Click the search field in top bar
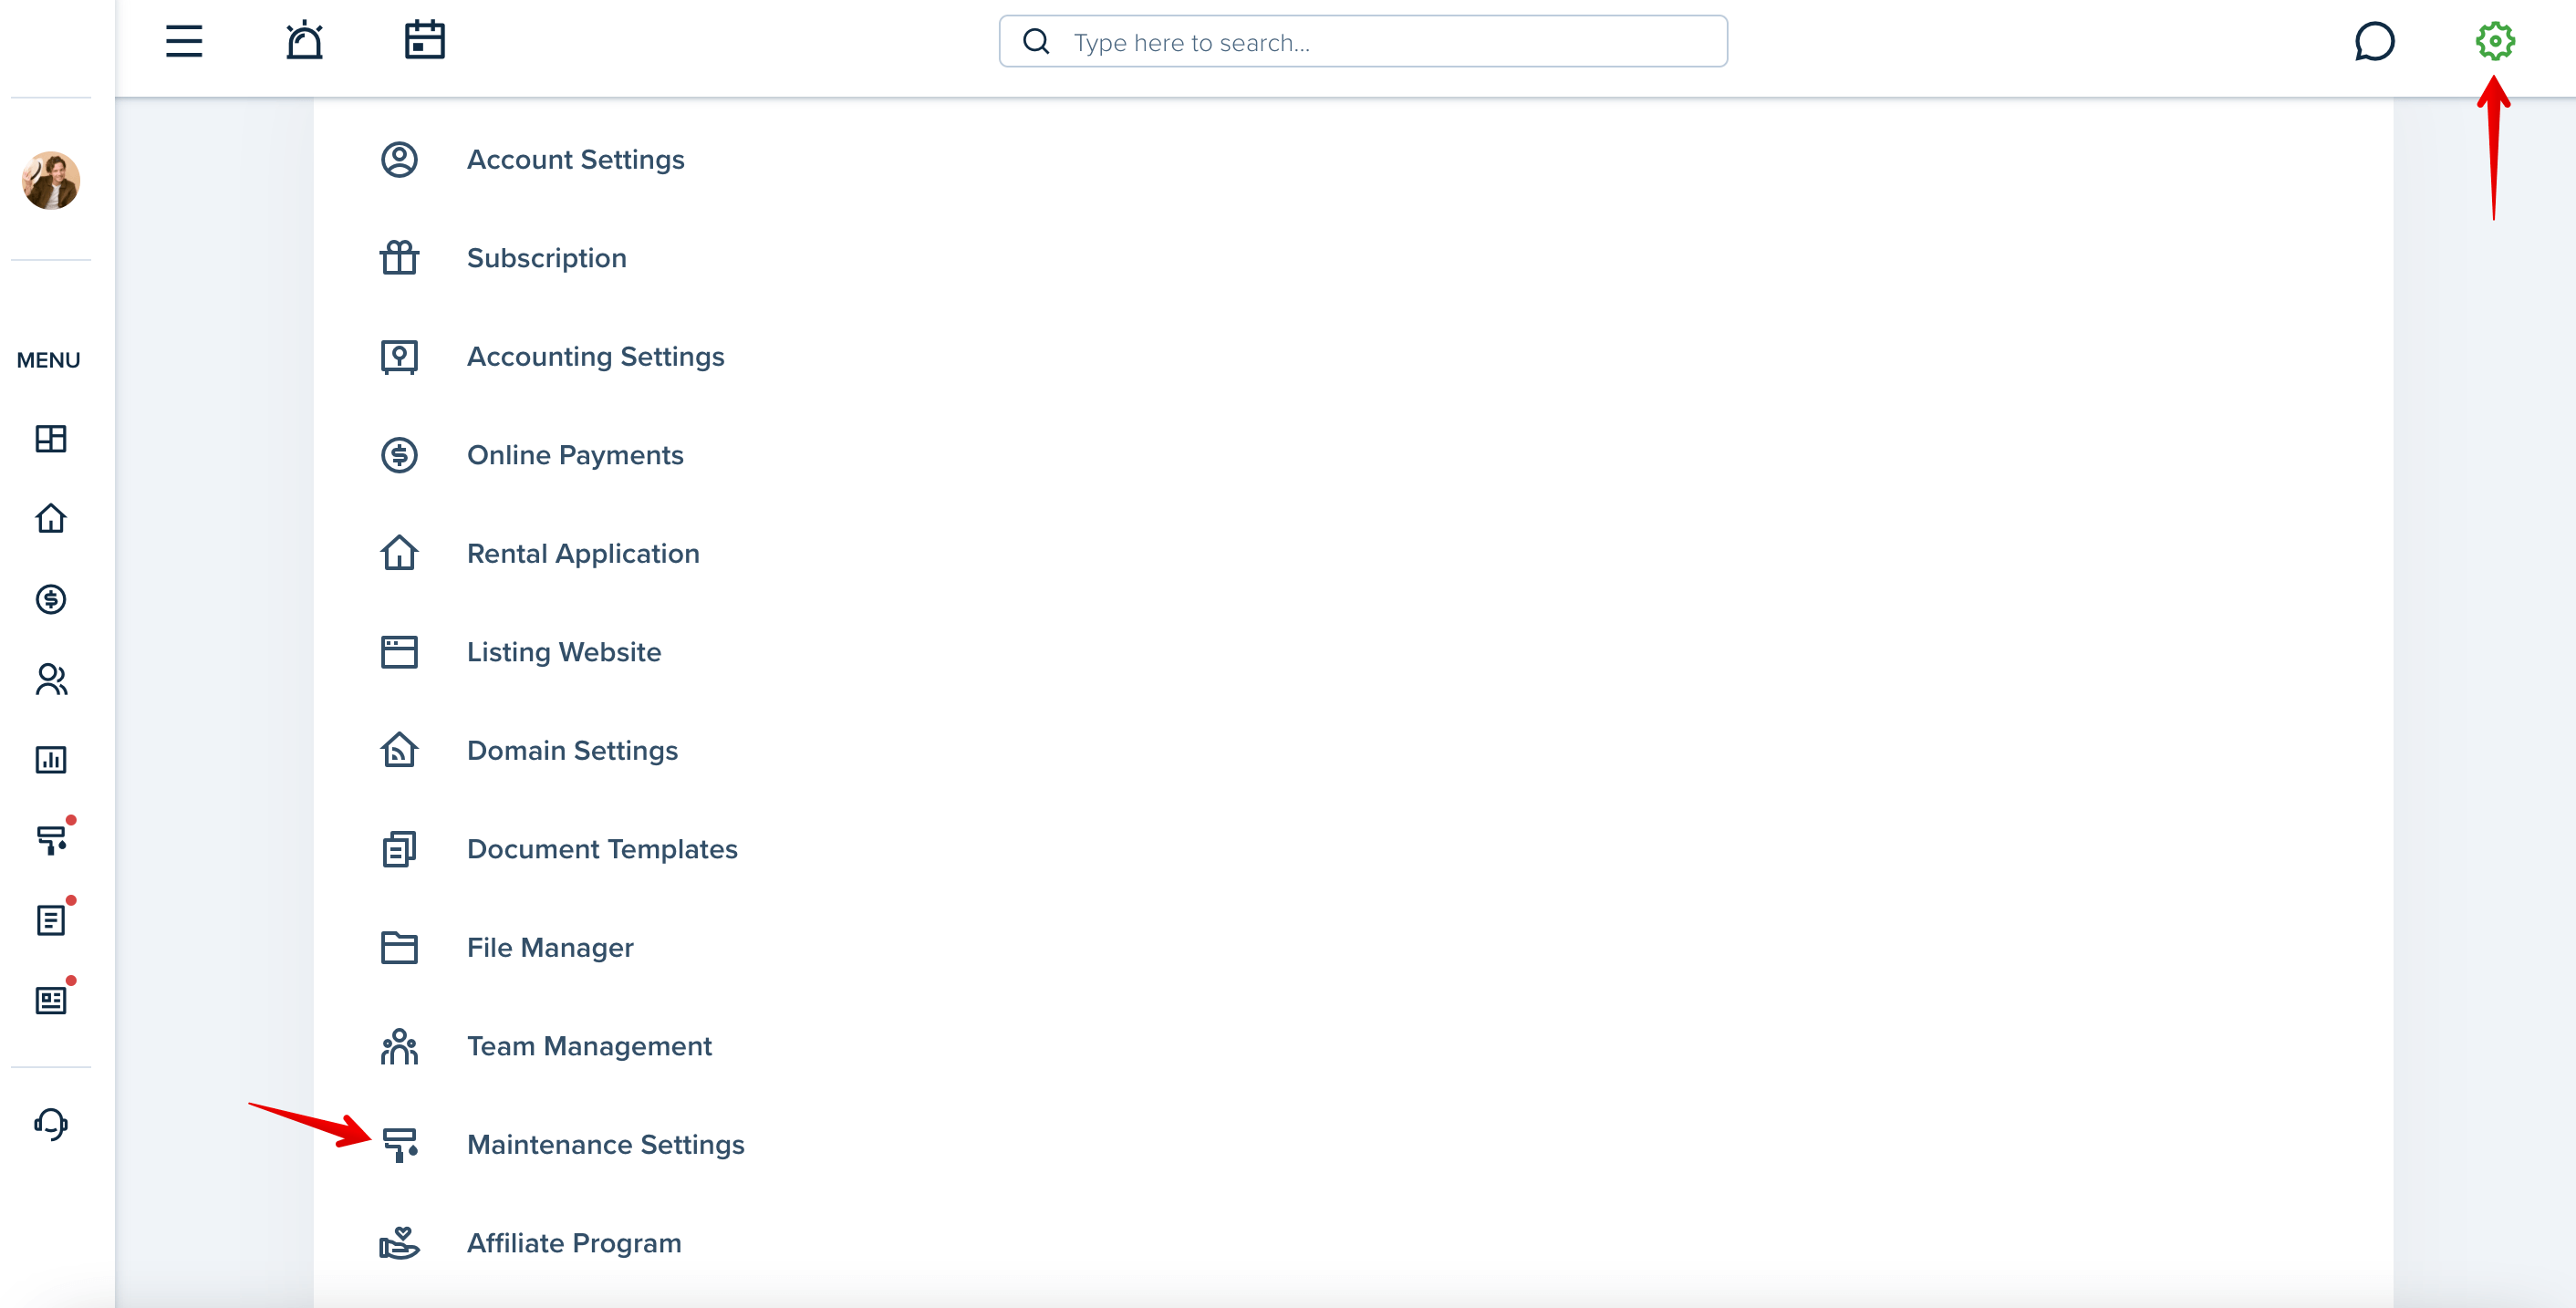This screenshot has width=2576, height=1308. pyautogui.click(x=1362, y=41)
